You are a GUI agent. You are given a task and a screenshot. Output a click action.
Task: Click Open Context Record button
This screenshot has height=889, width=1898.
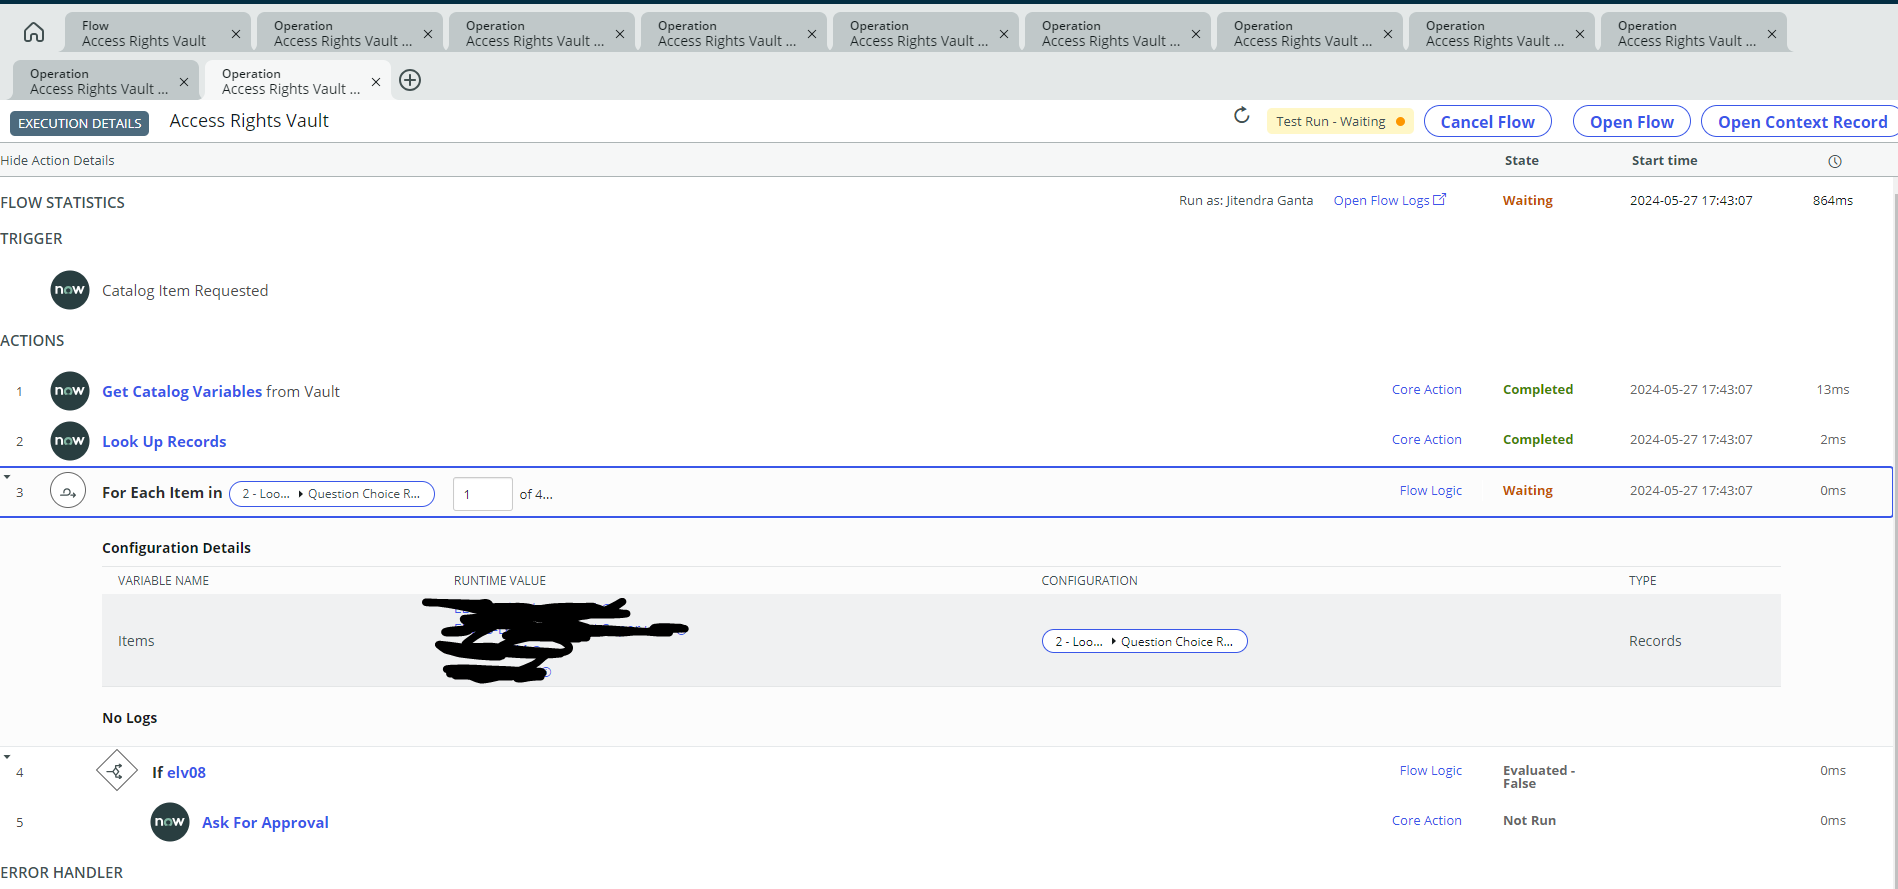click(1802, 121)
